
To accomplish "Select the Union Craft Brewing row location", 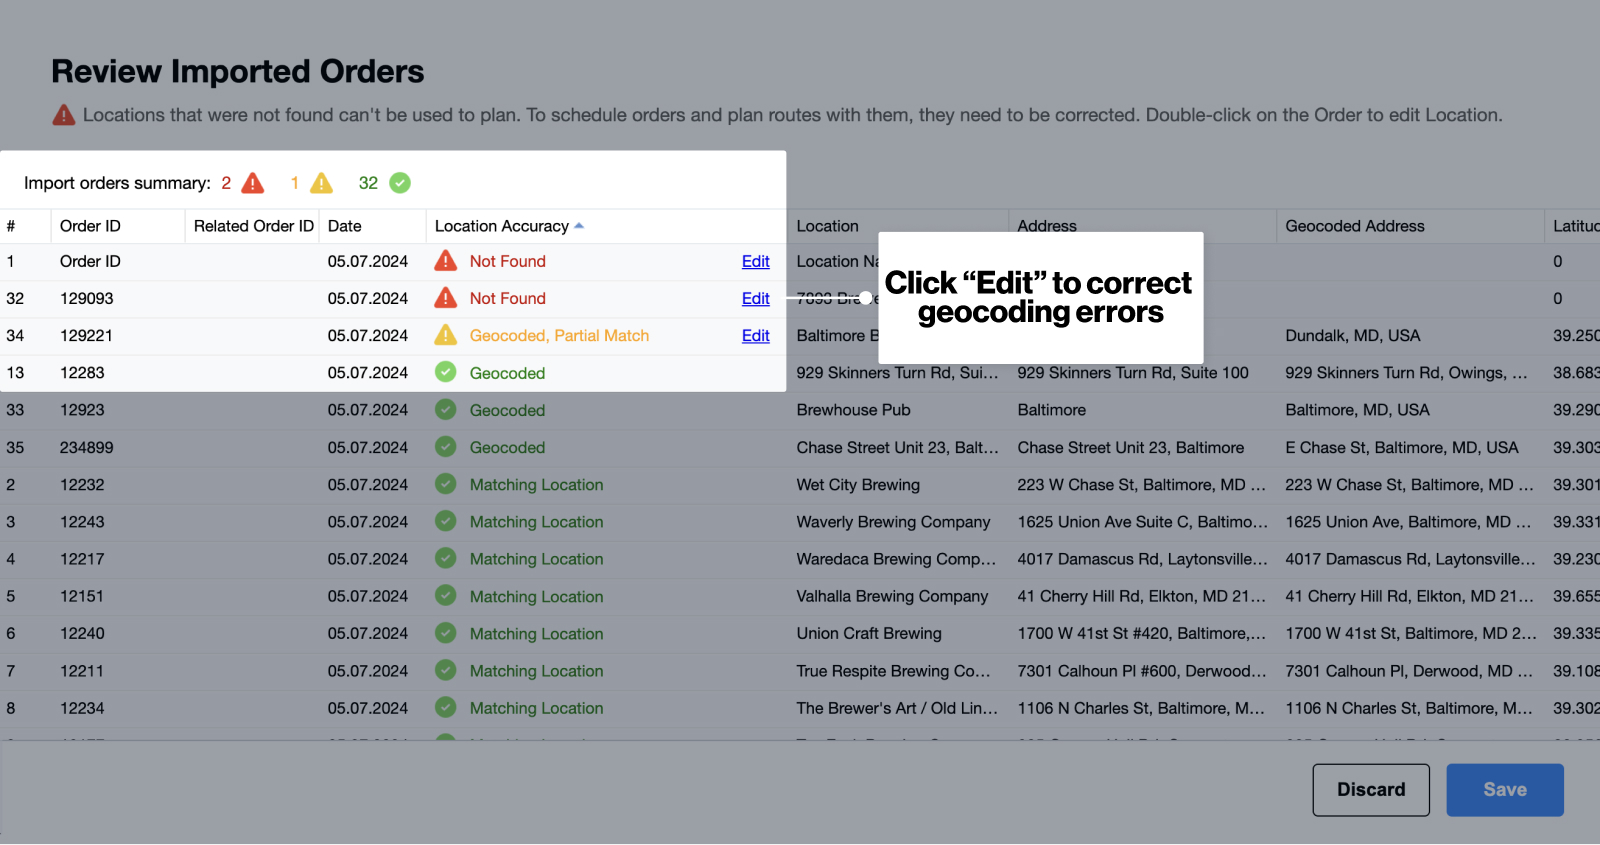I will coord(869,634).
